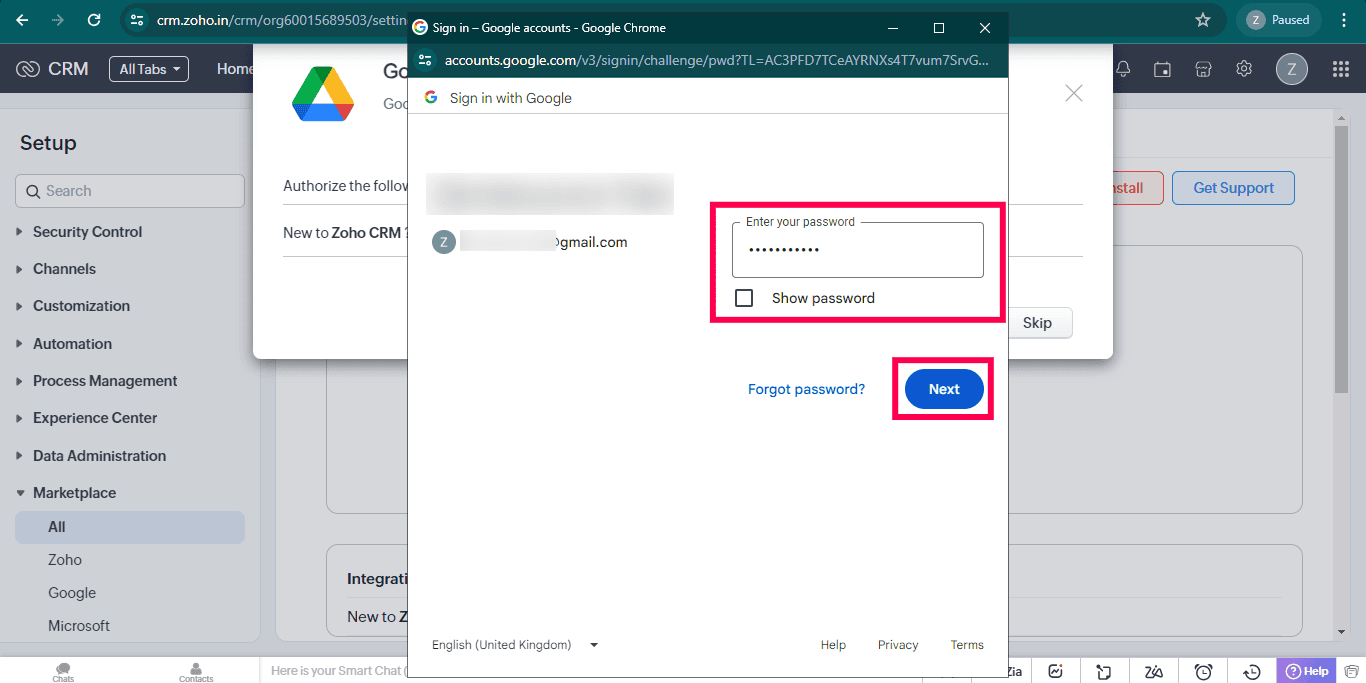Open Zoho CRM notifications bell
This screenshot has height=683, width=1366.
1123,69
